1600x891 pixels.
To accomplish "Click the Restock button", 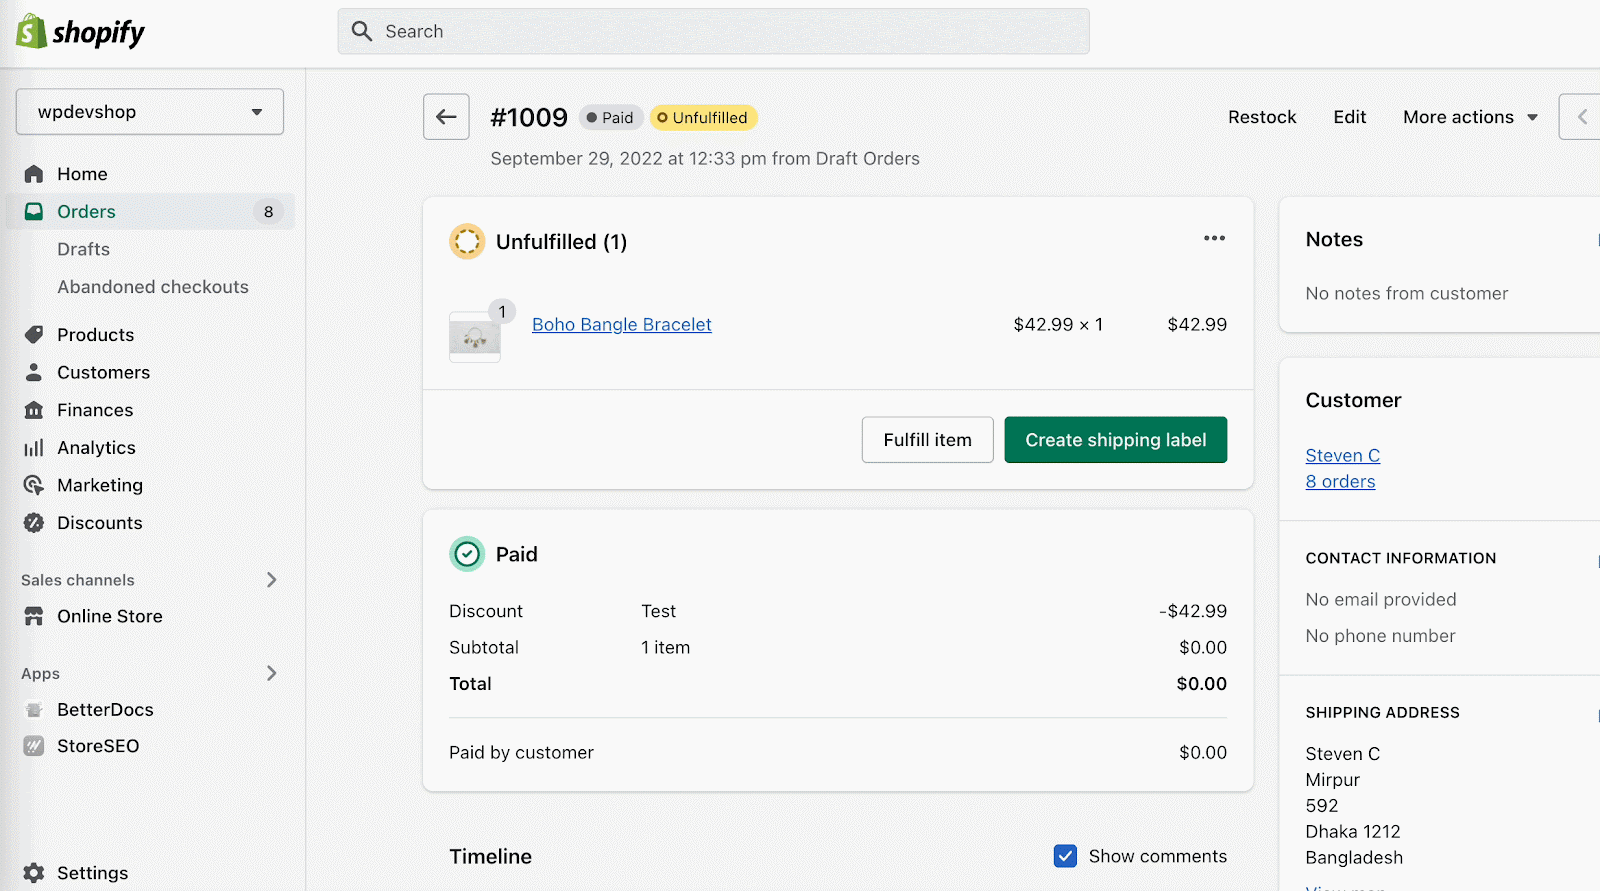I will click(x=1262, y=117).
